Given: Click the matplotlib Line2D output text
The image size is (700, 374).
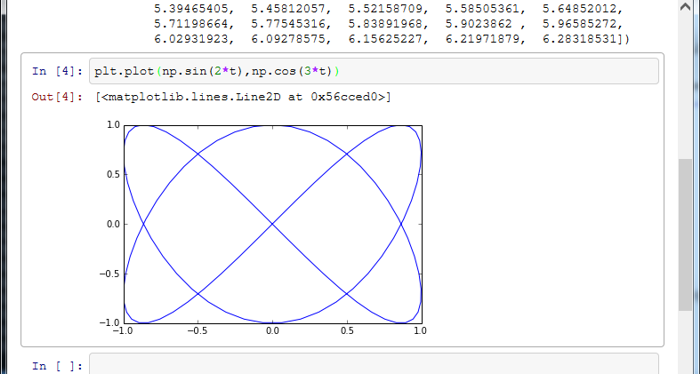Looking at the screenshot, I should pos(243,97).
